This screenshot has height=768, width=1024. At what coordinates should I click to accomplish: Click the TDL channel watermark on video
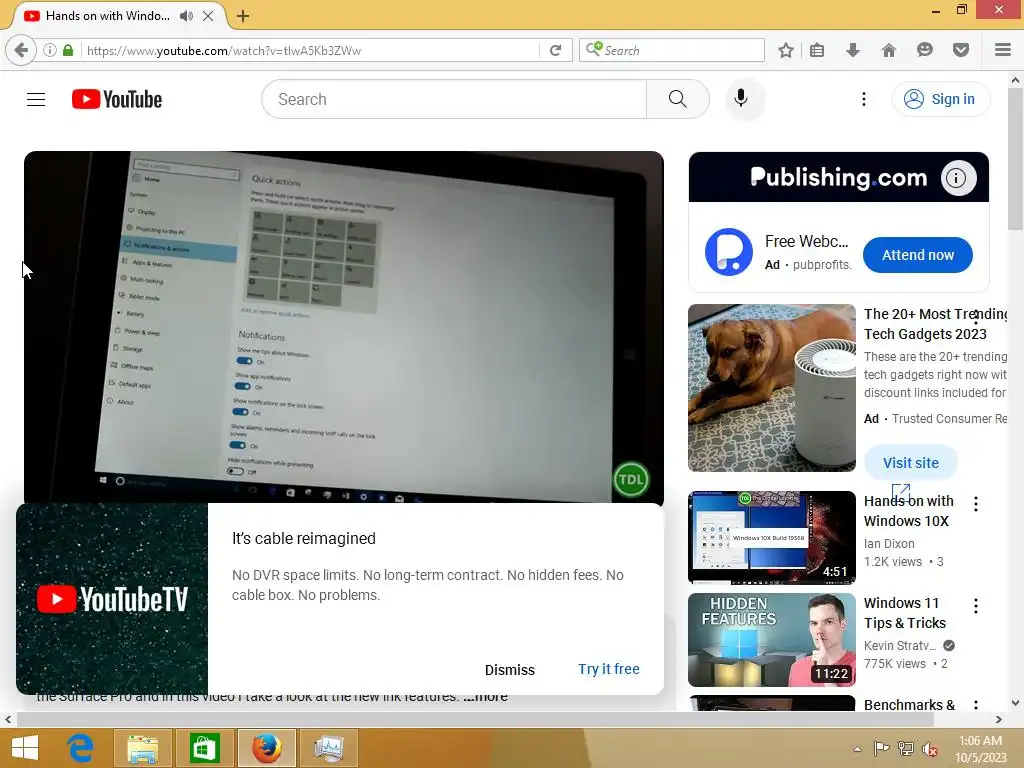[630, 479]
